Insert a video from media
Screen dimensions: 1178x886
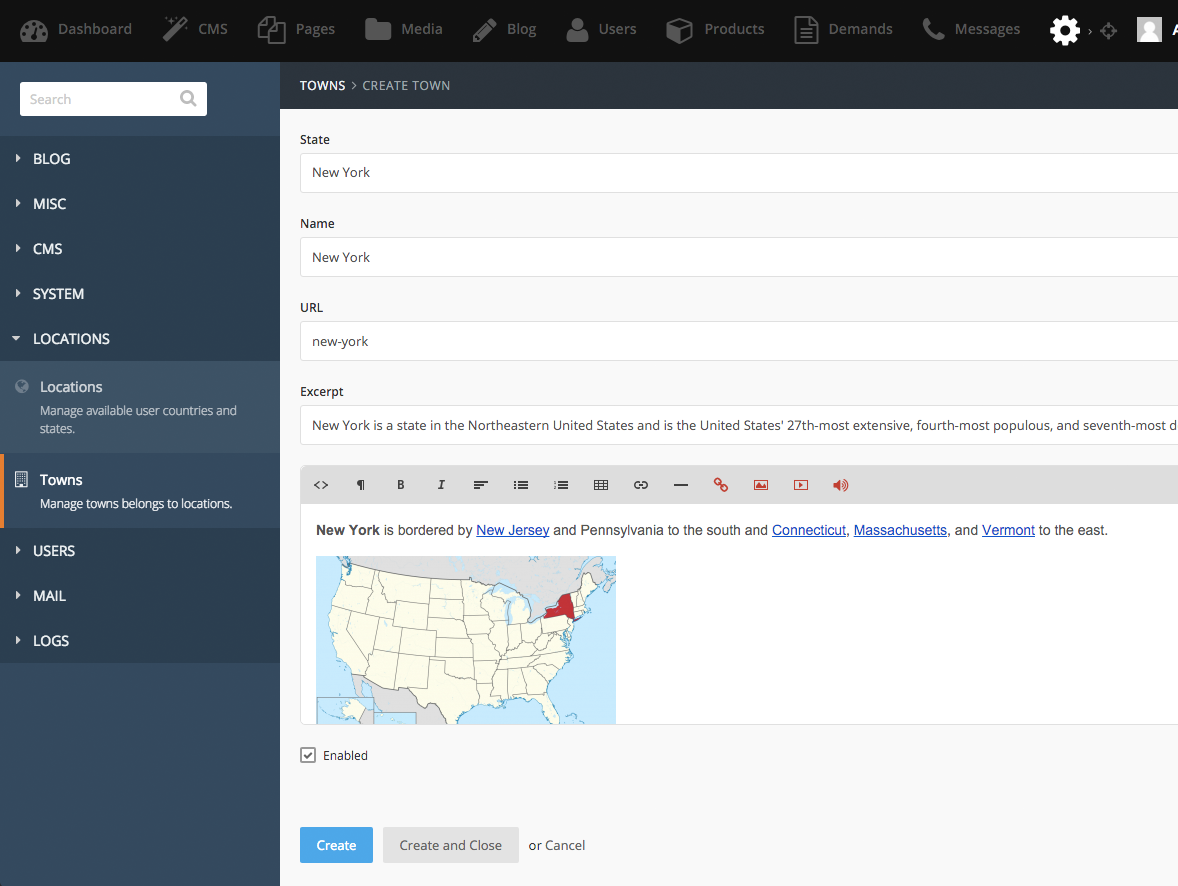(x=801, y=485)
